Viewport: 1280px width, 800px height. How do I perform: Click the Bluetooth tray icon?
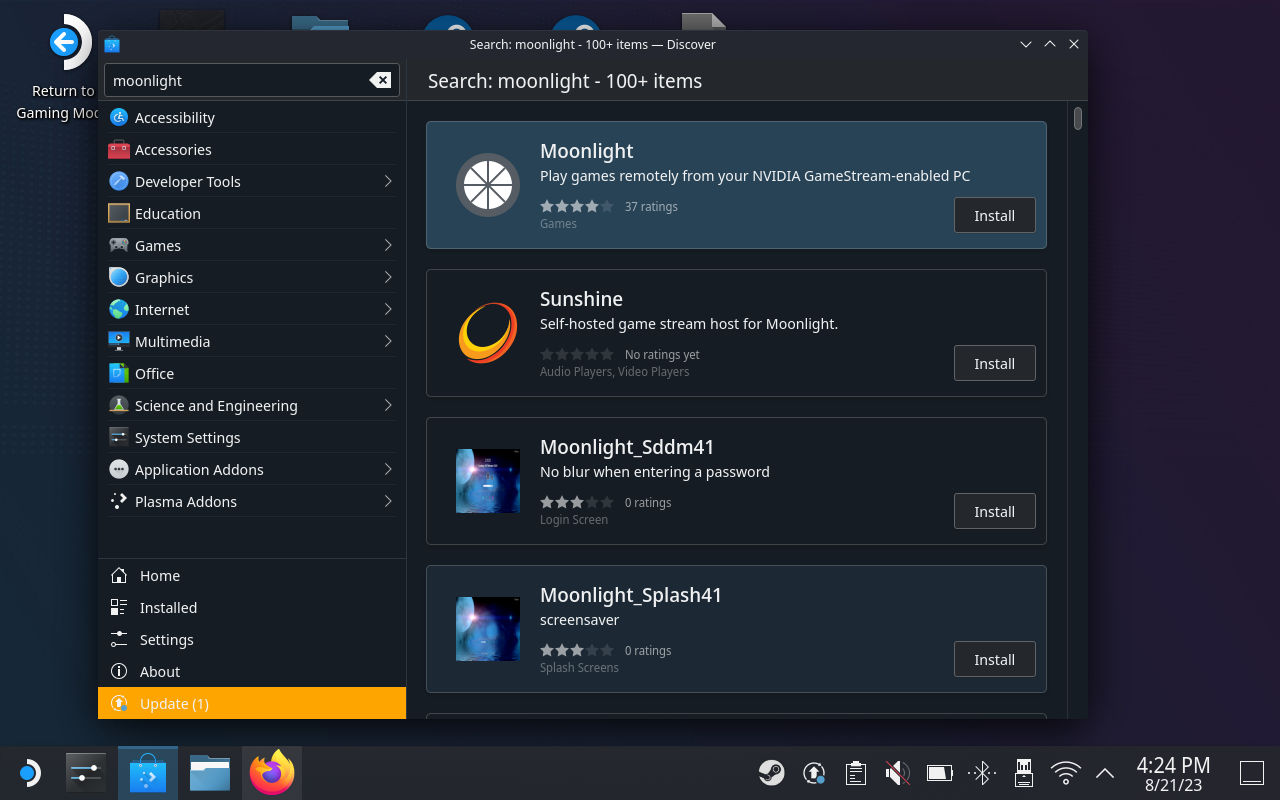click(982, 773)
